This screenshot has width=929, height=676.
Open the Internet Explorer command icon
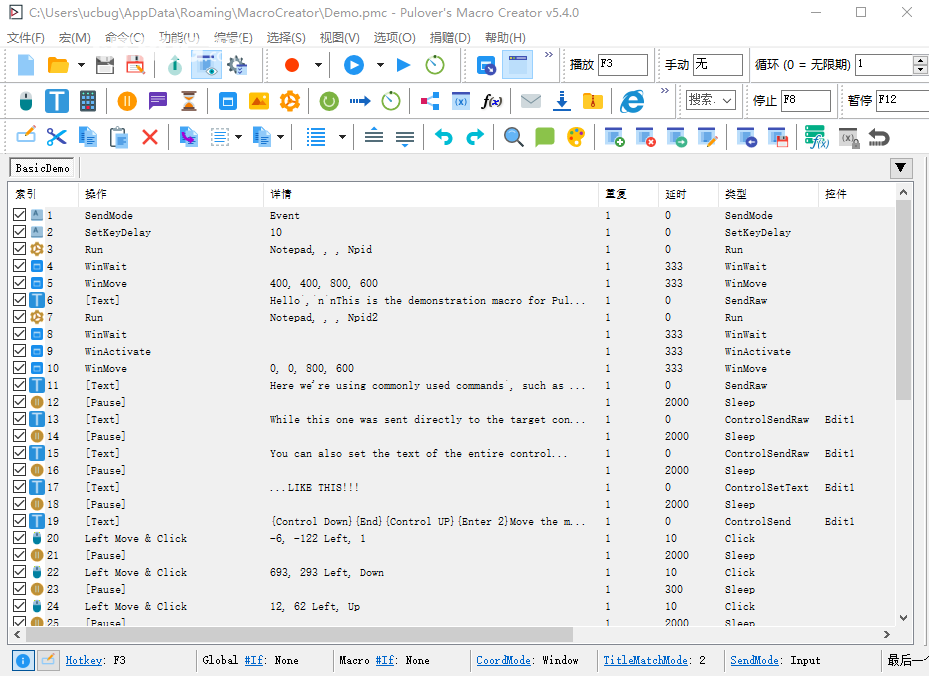click(632, 102)
